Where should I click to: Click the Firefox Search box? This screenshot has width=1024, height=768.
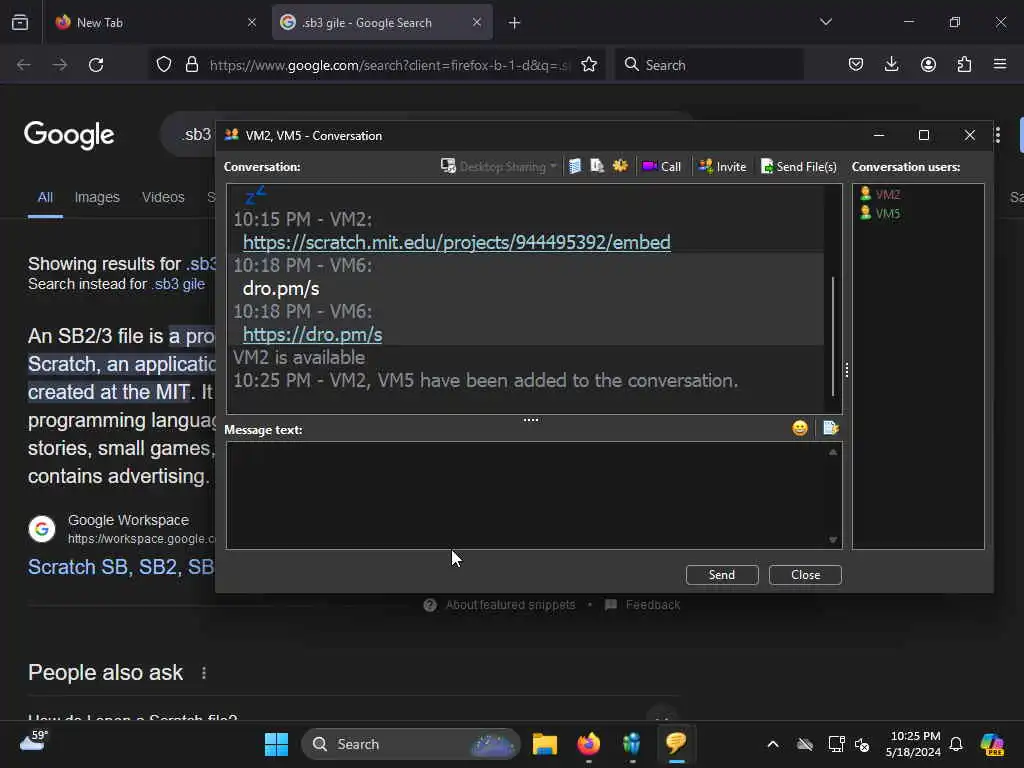(x=709, y=65)
